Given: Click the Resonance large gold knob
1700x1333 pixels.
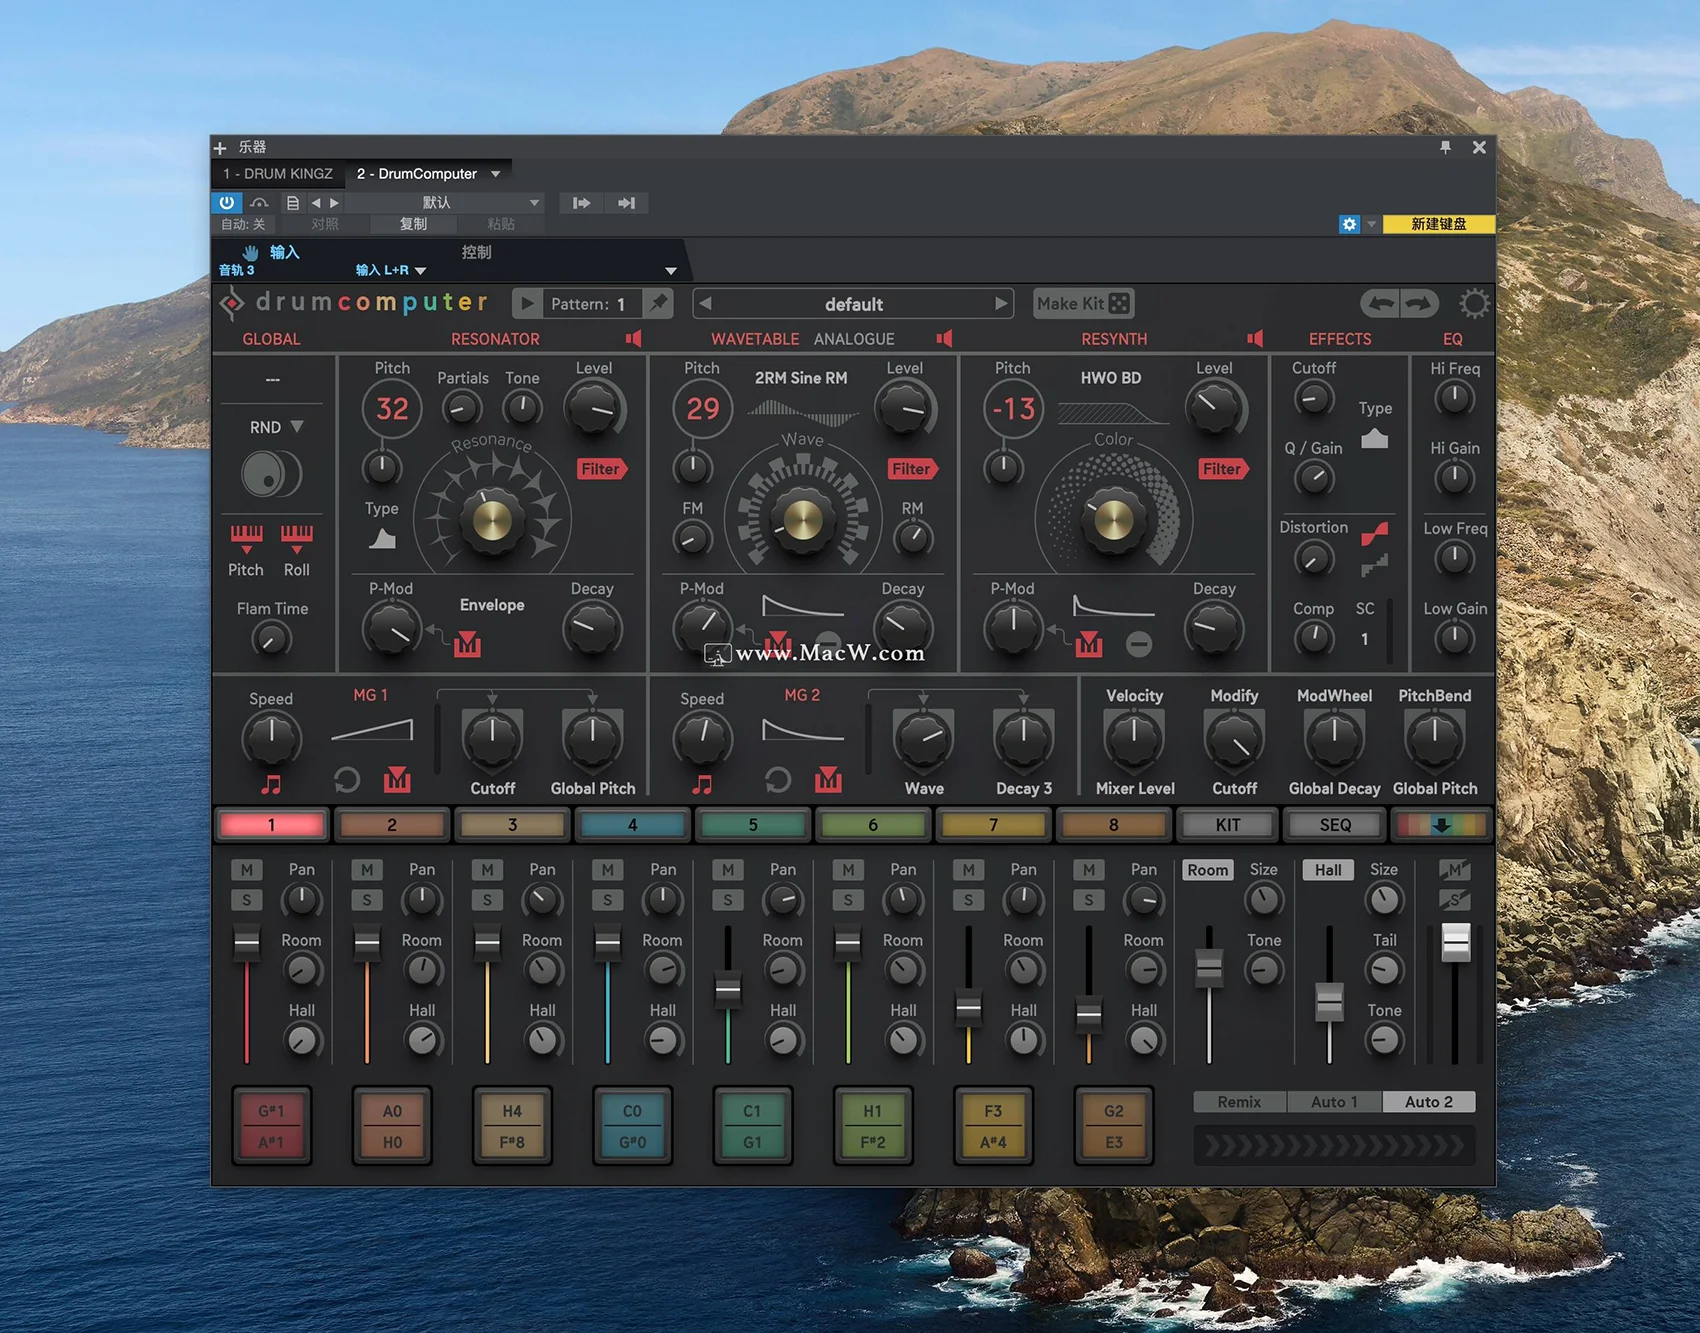Looking at the screenshot, I should pyautogui.click(x=491, y=520).
